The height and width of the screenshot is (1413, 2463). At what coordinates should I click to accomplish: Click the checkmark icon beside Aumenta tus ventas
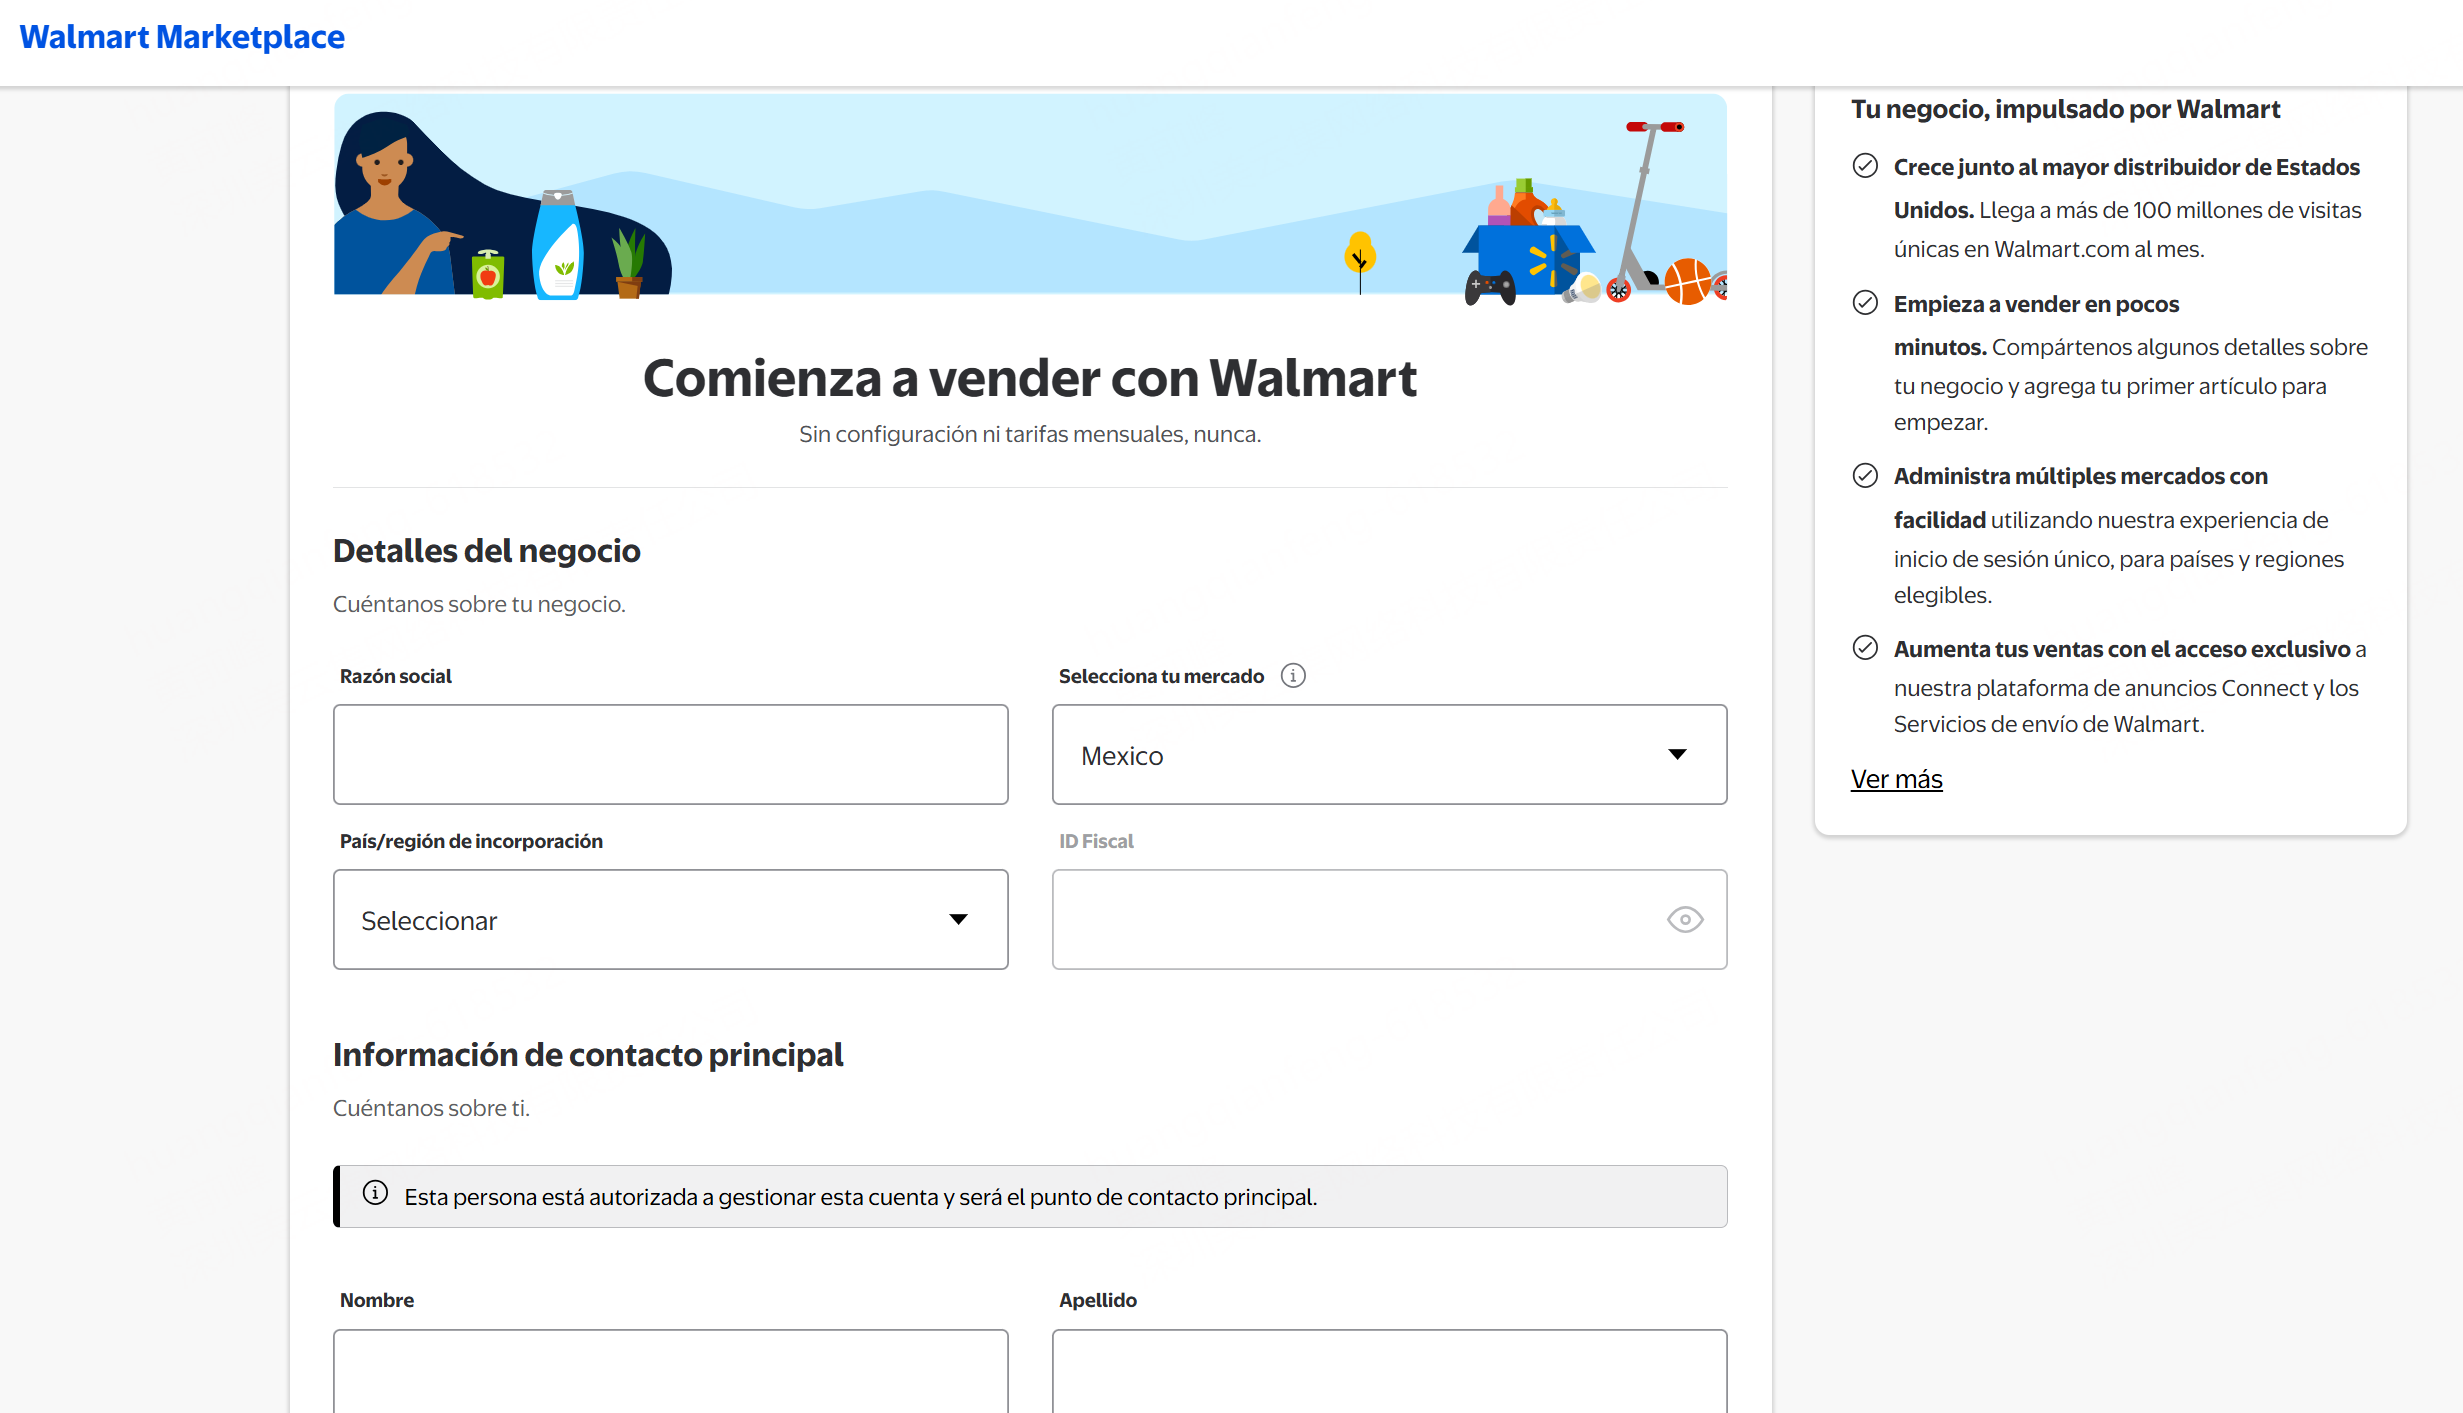[x=1866, y=648]
